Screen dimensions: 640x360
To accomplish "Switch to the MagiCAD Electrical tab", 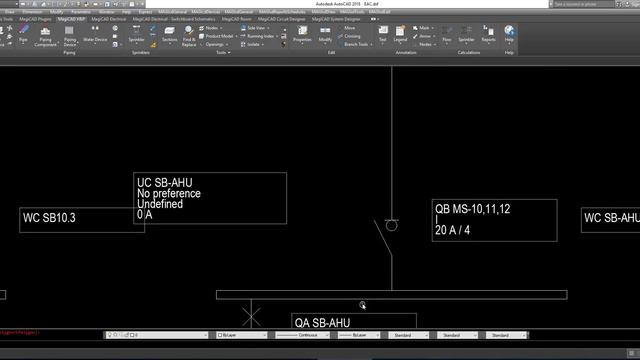I will (109, 19).
